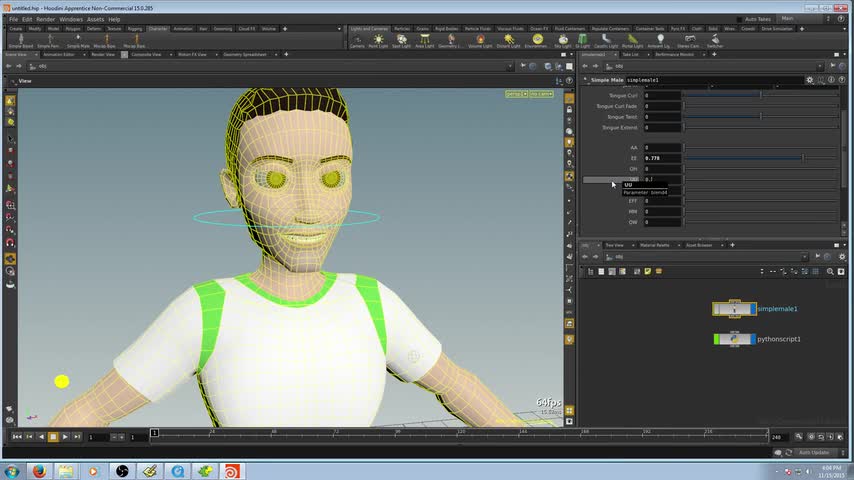This screenshot has width=854, height=480.
Task: Click the Simple Male shelf tool
Action: point(78,41)
